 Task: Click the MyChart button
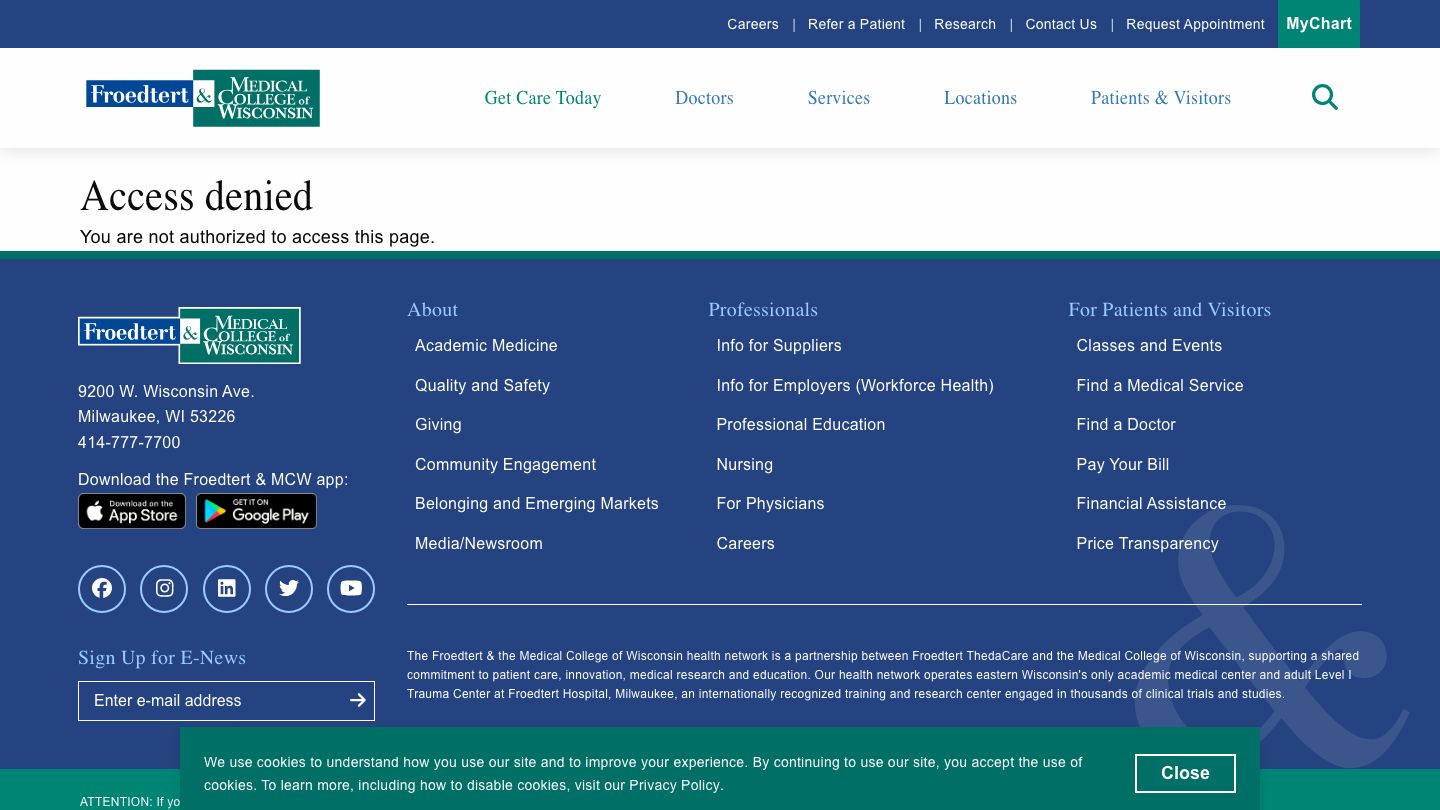tap(1318, 24)
